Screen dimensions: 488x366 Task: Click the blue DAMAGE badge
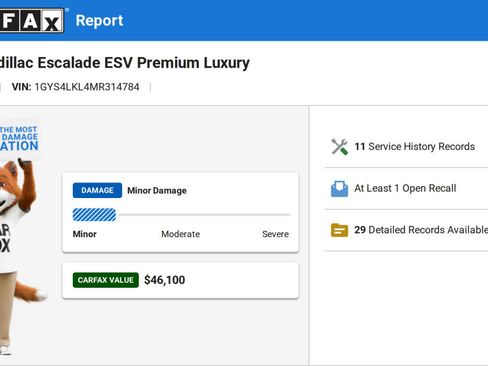click(x=97, y=191)
